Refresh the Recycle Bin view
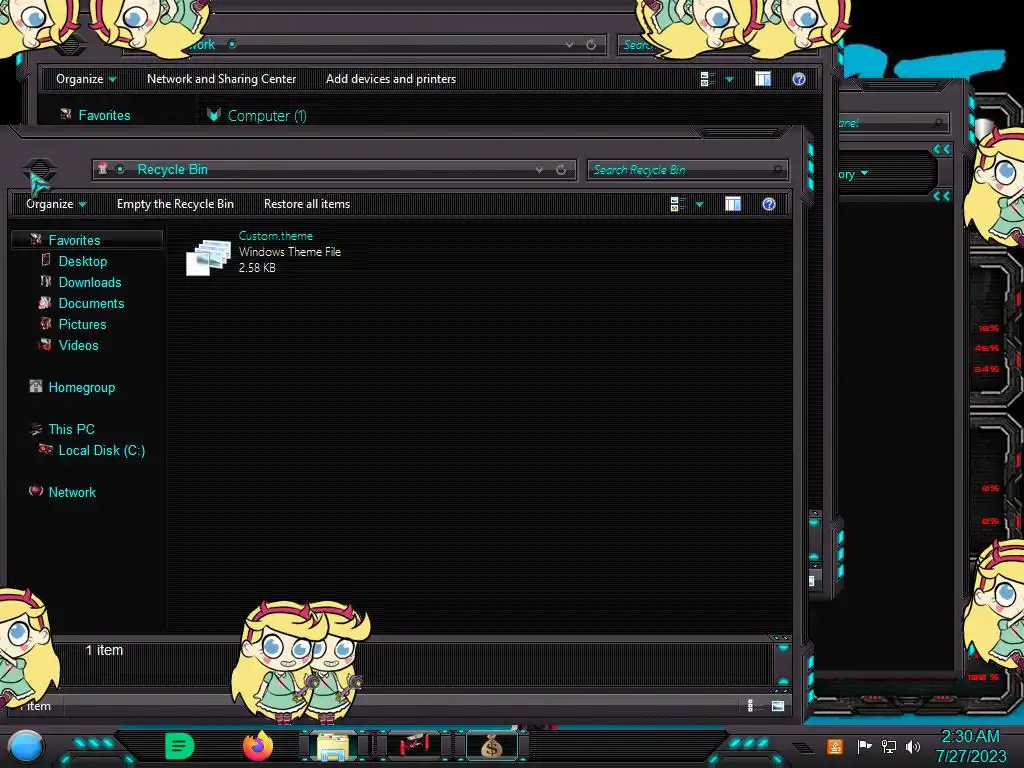The height and width of the screenshot is (768, 1024). pyautogui.click(x=561, y=170)
